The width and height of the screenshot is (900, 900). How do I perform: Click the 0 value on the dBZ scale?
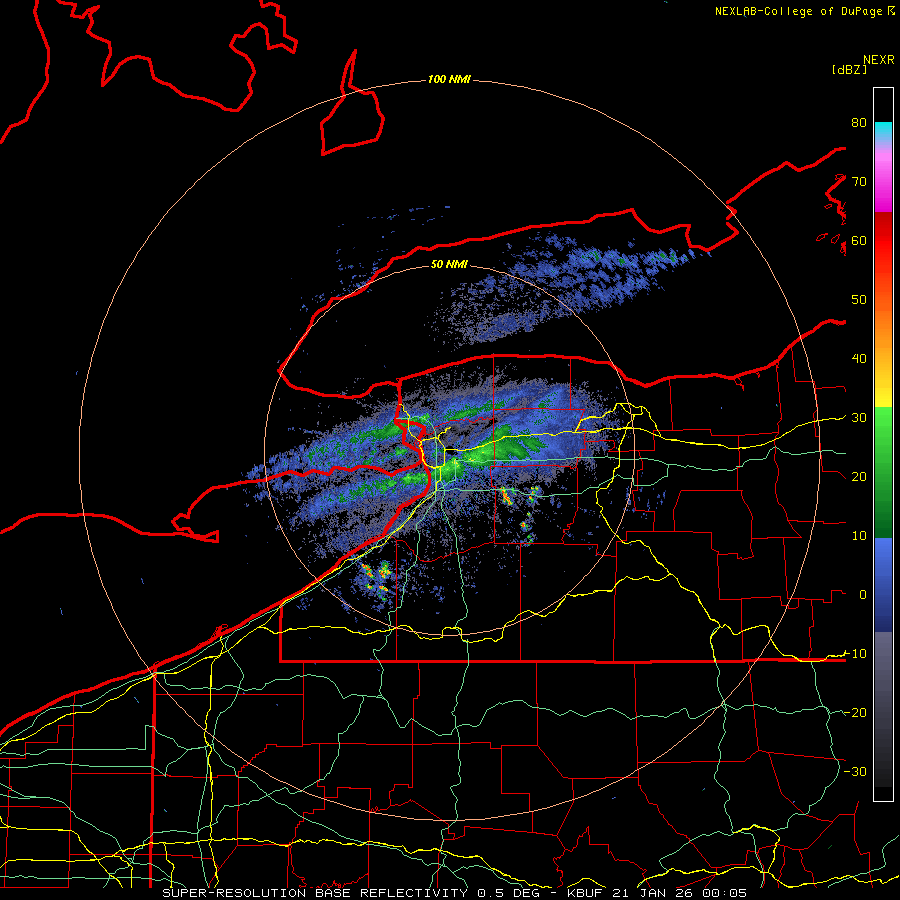point(863,595)
